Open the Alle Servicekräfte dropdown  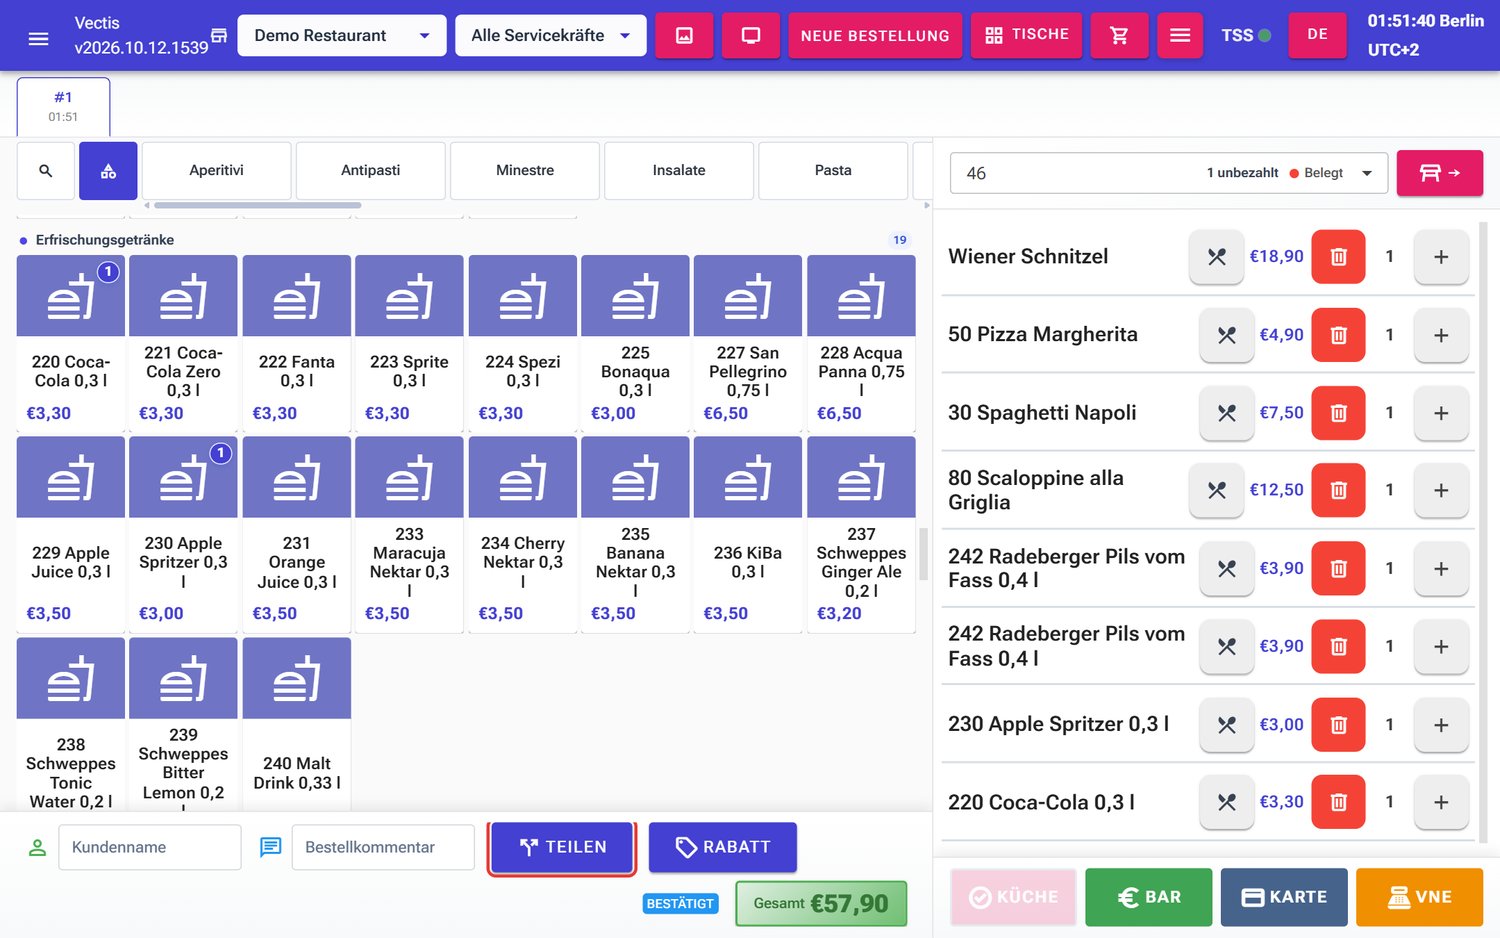[550, 36]
